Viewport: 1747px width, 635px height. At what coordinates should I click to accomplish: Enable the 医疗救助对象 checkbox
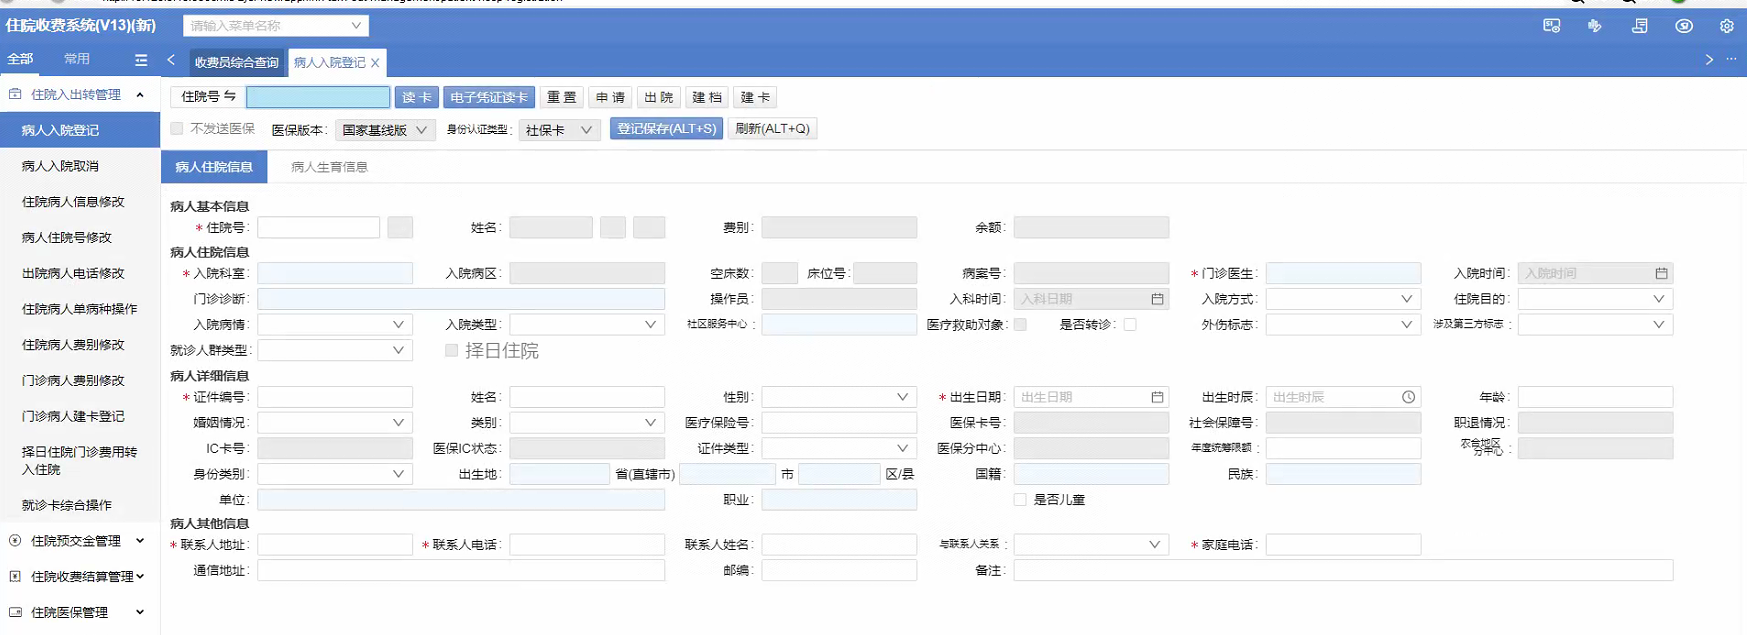click(1020, 324)
